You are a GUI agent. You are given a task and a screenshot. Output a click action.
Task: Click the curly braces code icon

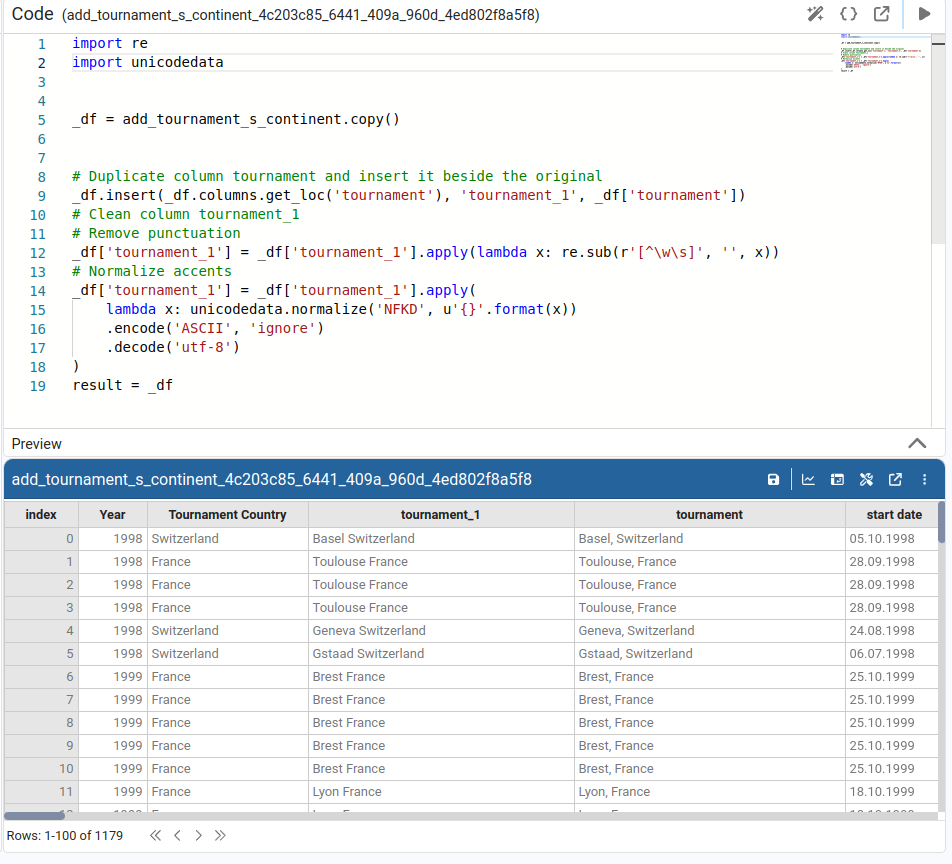pyautogui.click(x=848, y=14)
